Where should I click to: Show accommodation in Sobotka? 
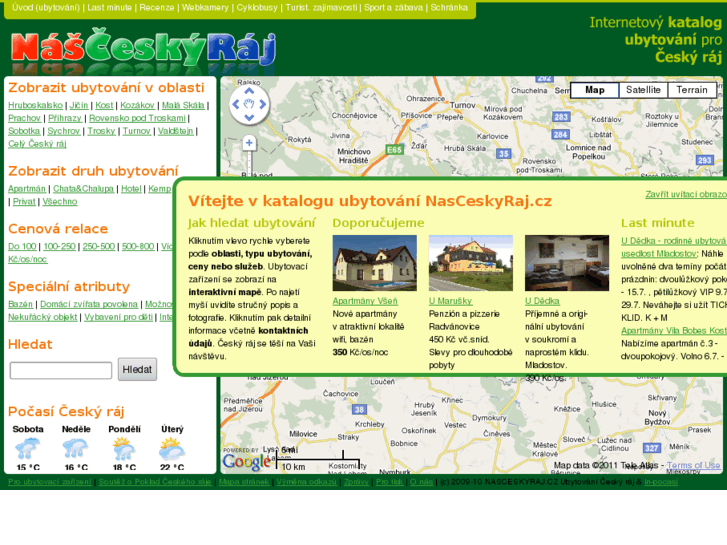click(x=24, y=131)
